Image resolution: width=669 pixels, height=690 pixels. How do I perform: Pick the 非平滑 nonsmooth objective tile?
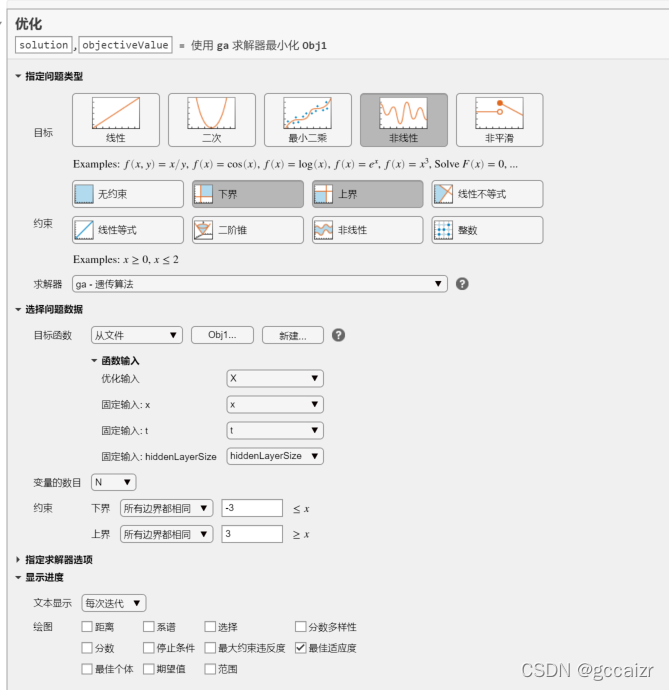(500, 120)
